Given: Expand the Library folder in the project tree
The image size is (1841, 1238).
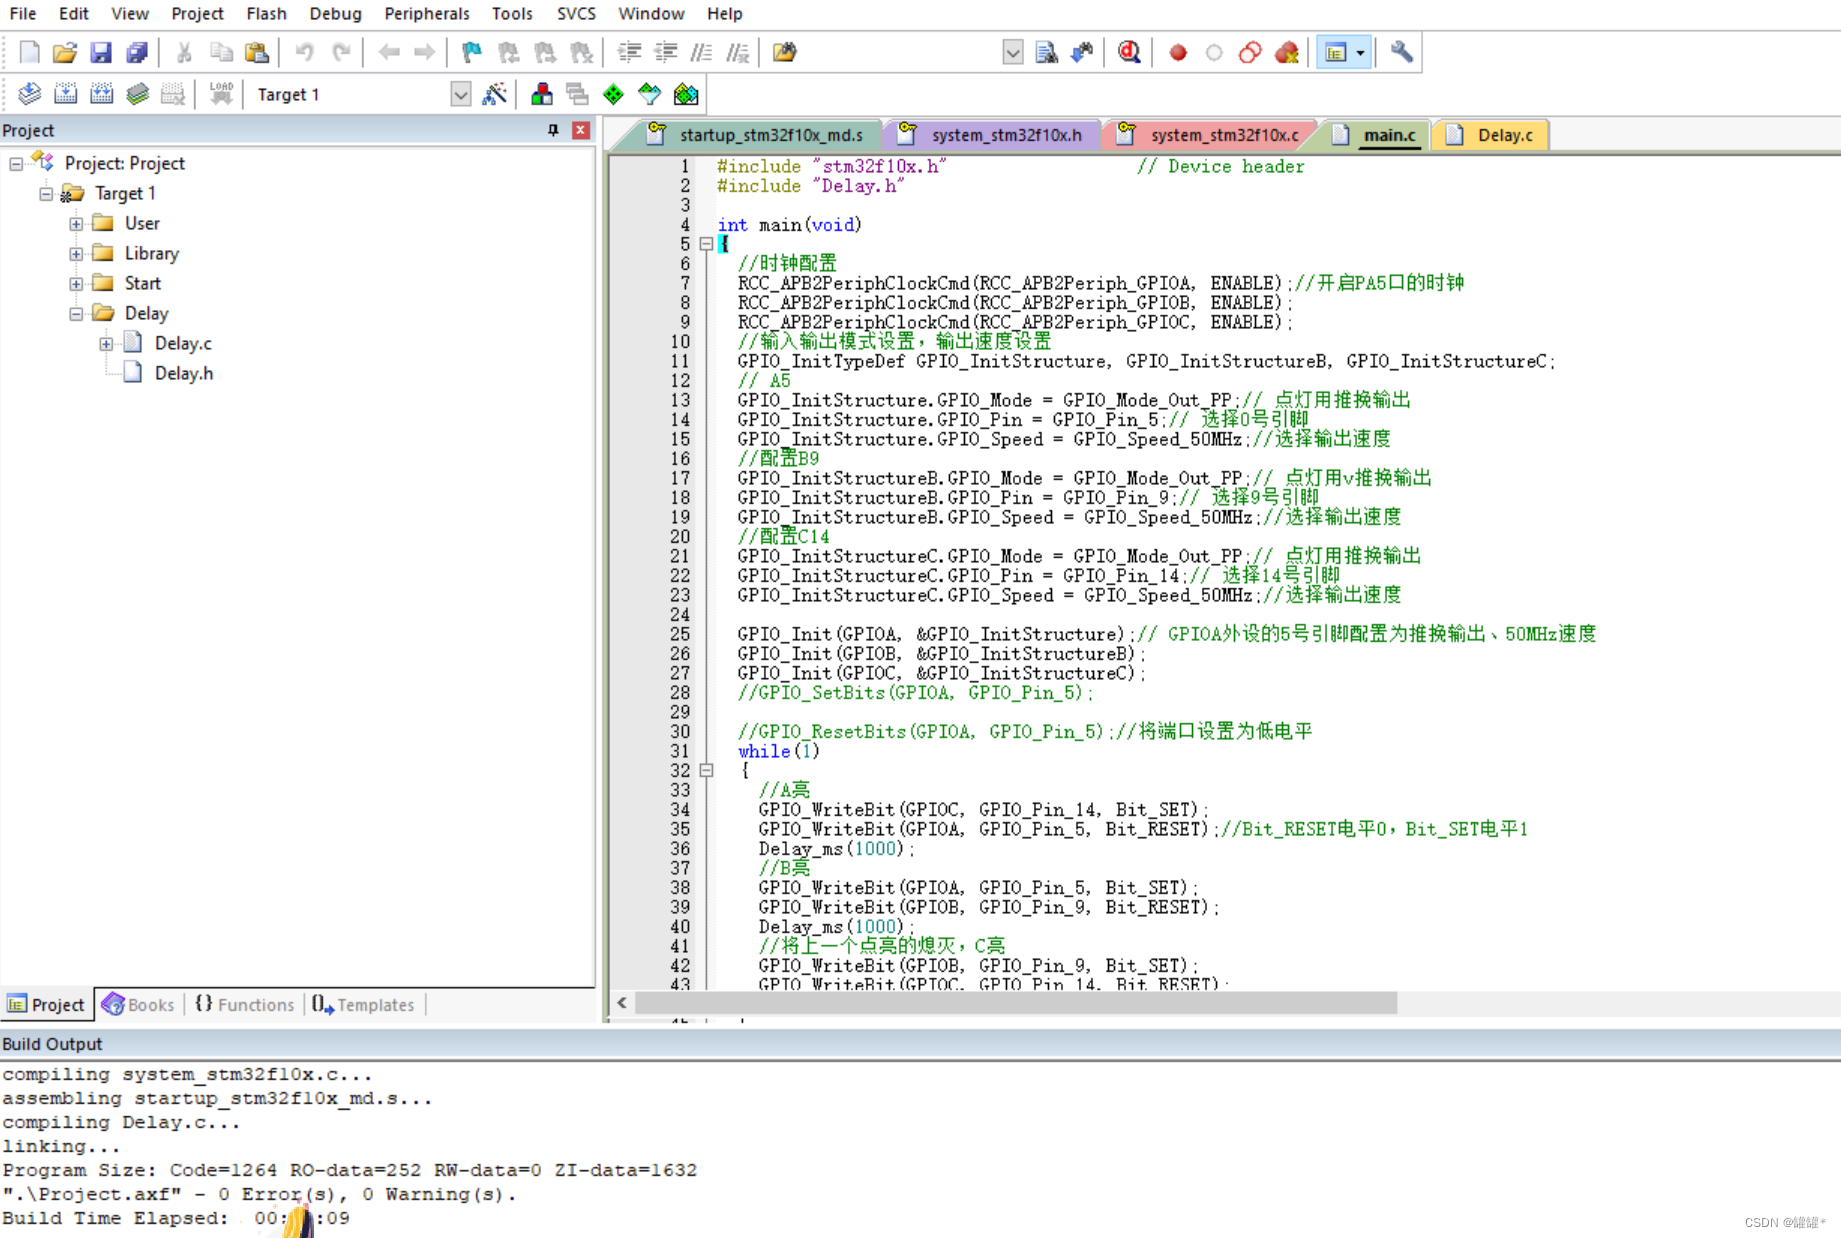Looking at the screenshot, I should pos(76,254).
